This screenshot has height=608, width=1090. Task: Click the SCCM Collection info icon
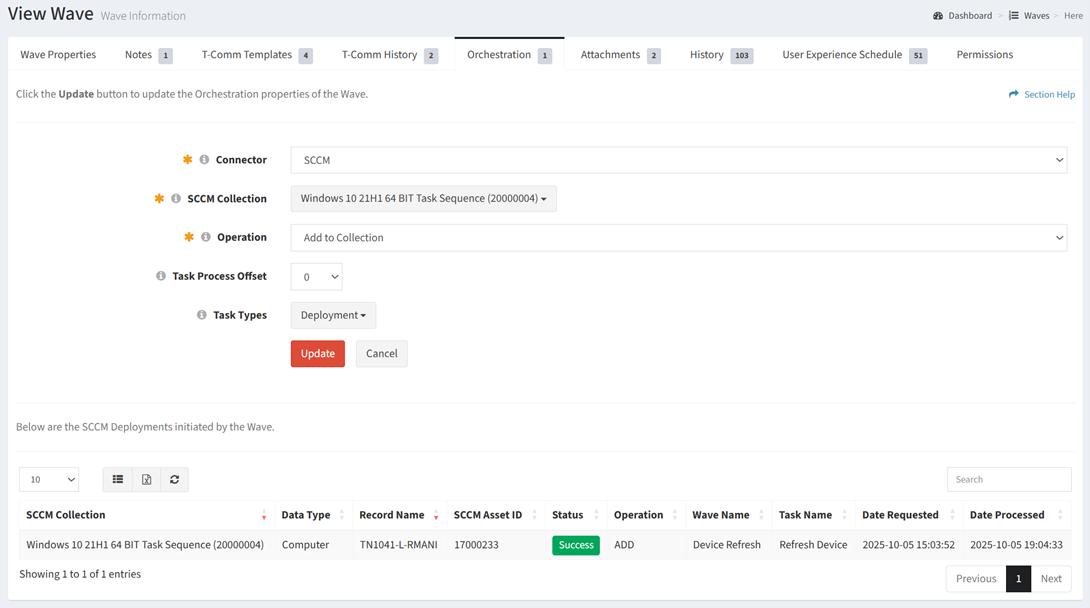[x=176, y=199]
